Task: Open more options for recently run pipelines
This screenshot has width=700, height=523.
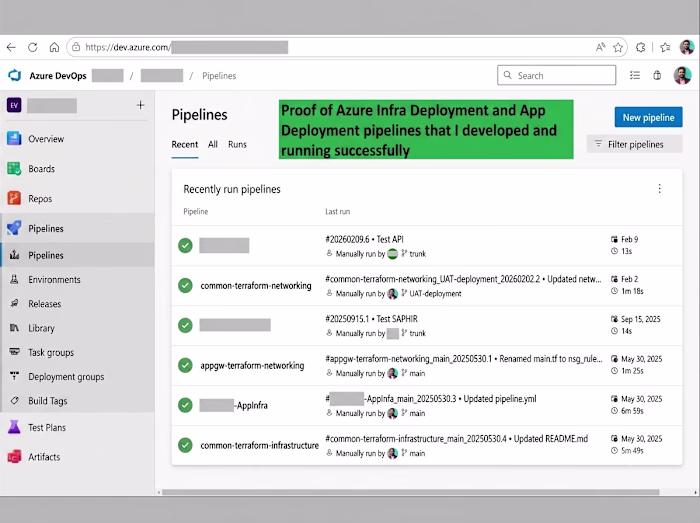Action: (x=659, y=189)
